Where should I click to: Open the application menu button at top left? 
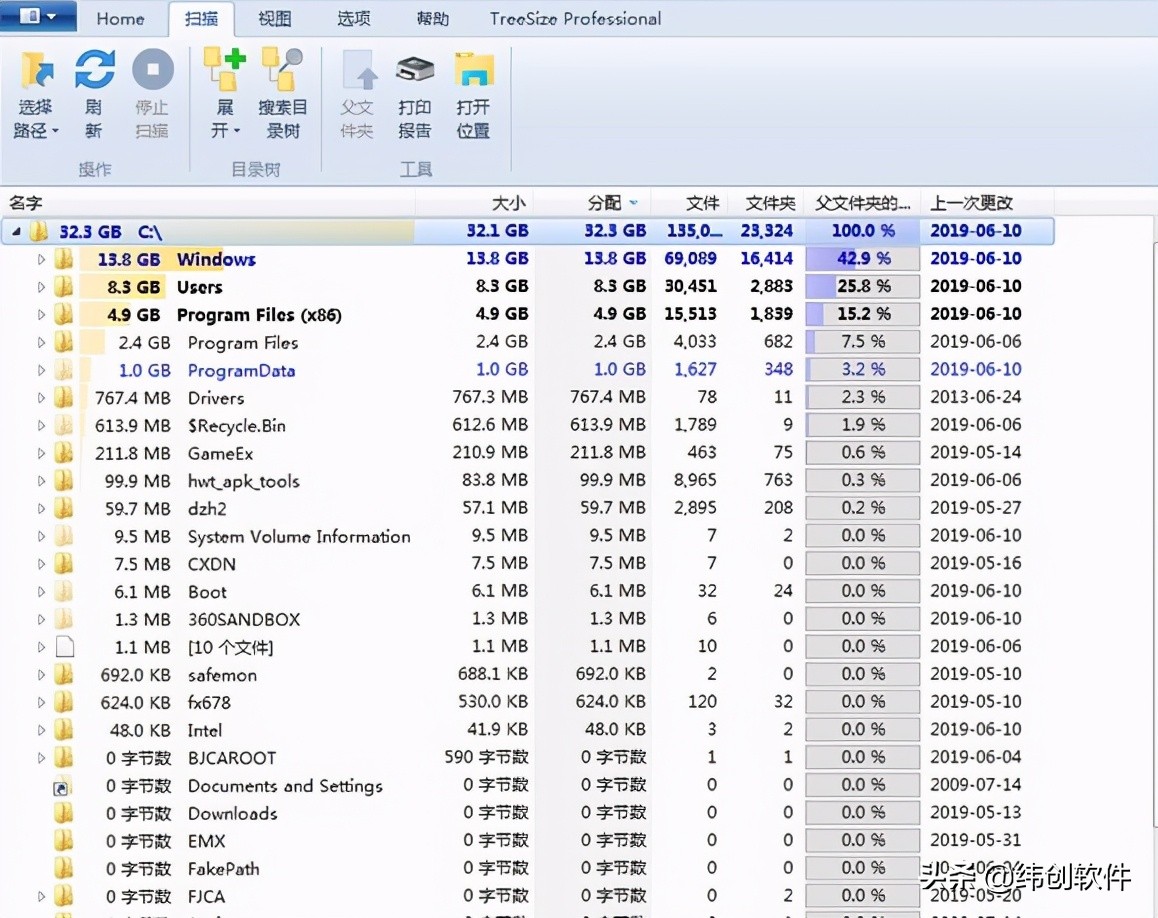[x=38, y=17]
